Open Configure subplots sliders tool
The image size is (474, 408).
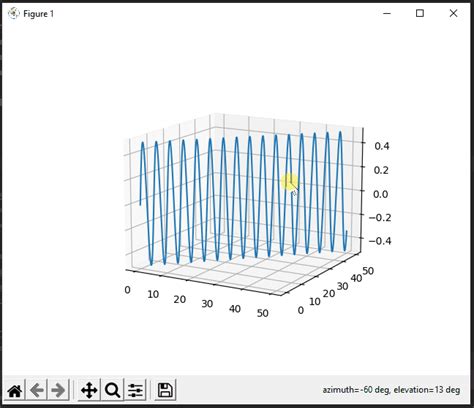pos(135,390)
